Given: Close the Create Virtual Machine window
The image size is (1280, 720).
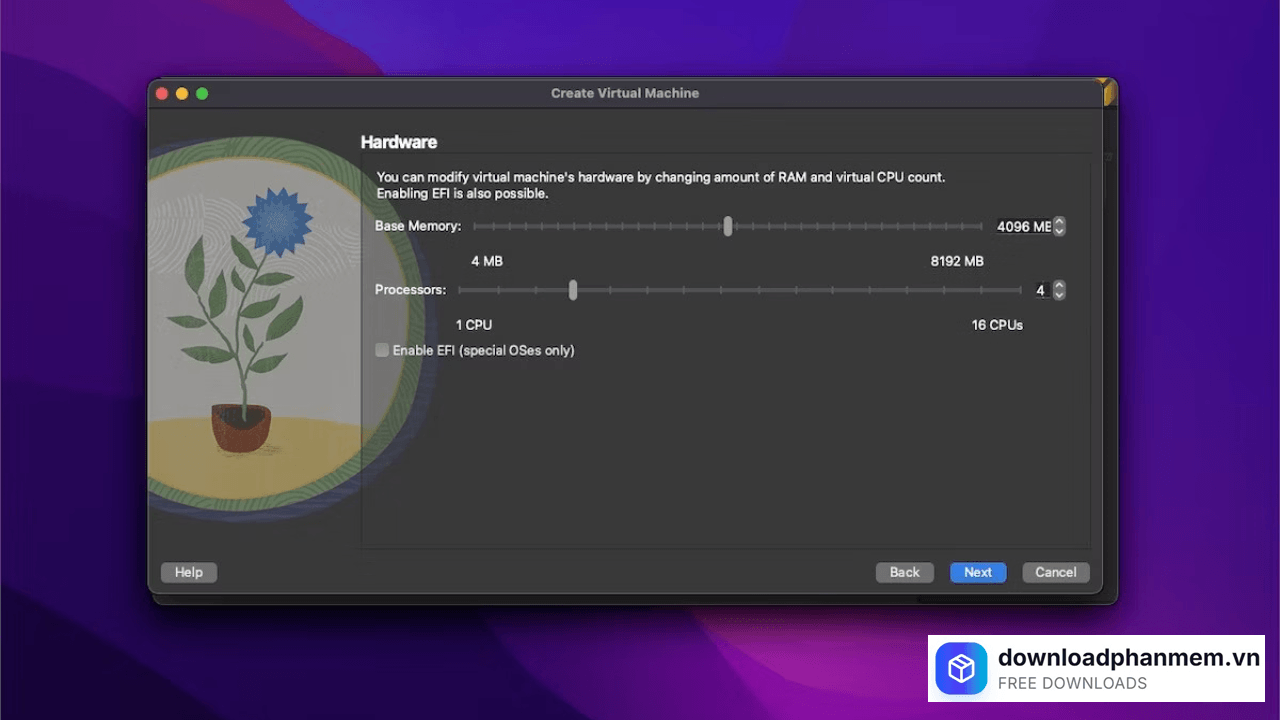Looking at the screenshot, I should 162,93.
